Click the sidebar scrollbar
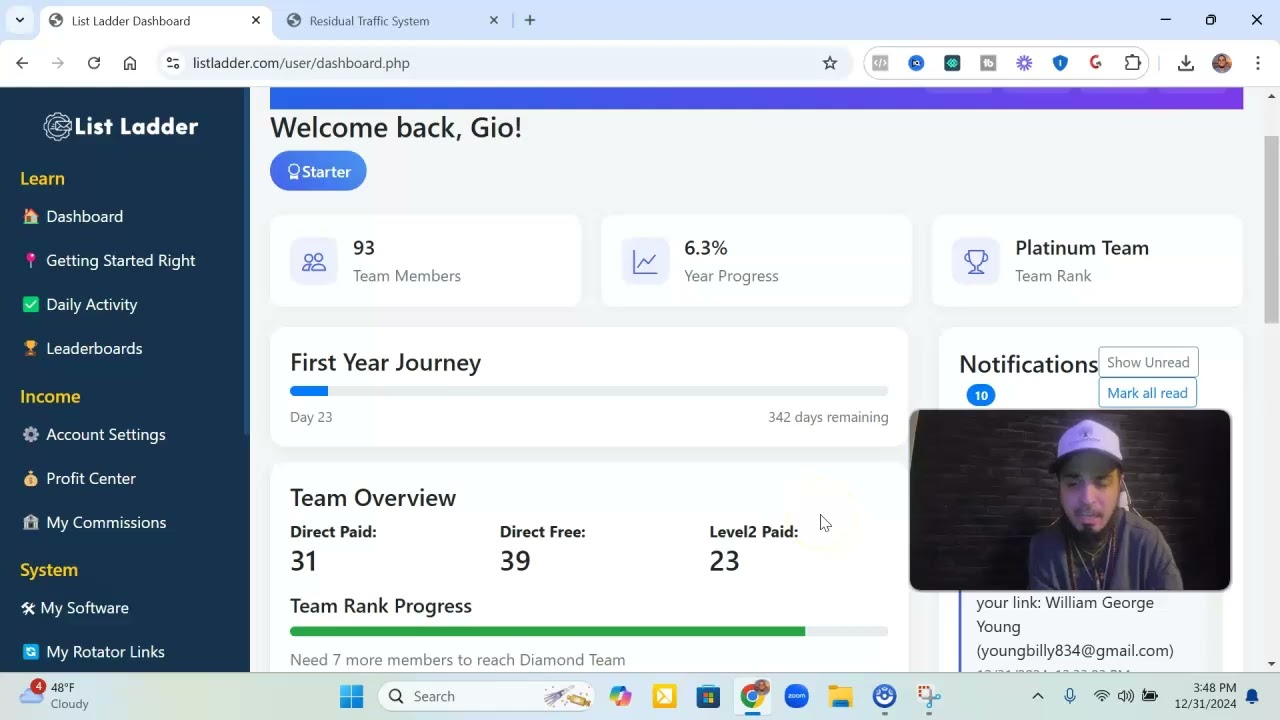This screenshot has width=1280, height=720. pyautogui.click(x=246, y=260)
